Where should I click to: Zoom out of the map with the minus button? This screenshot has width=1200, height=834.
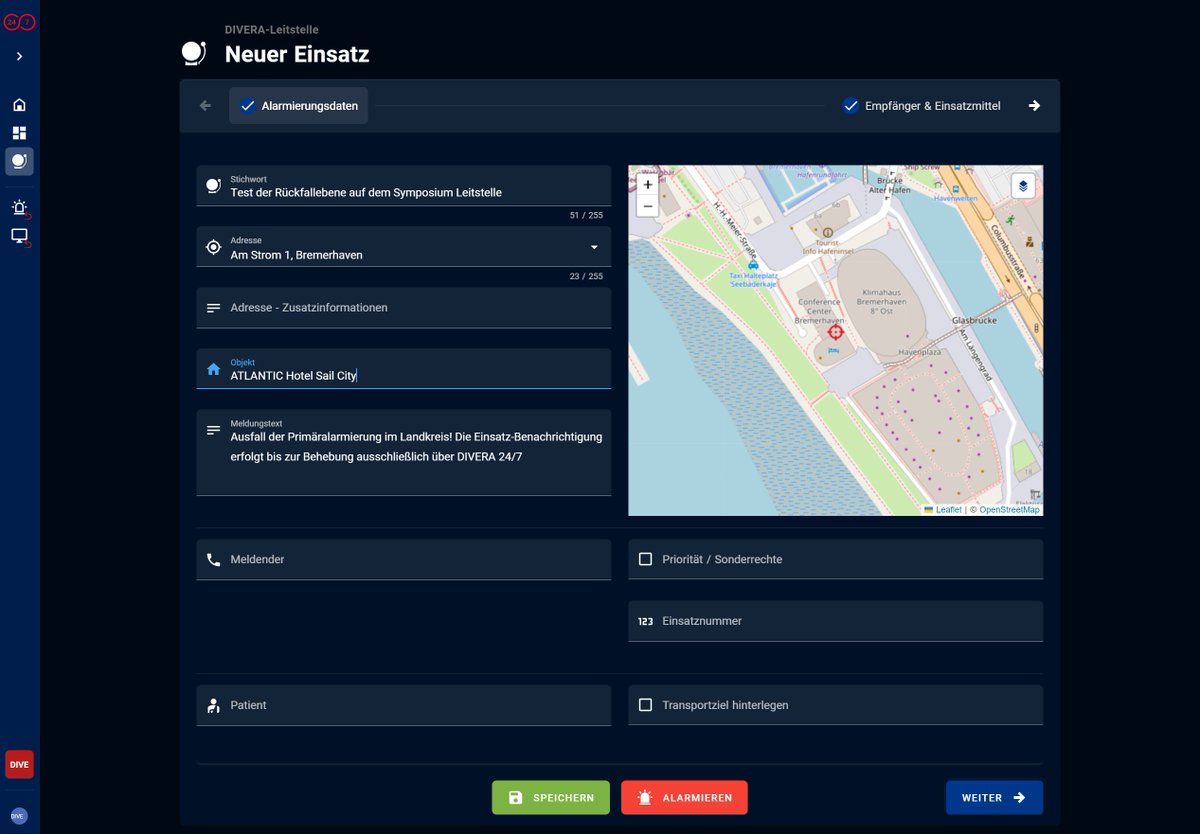pyautogui.click(x=647, y=206)
